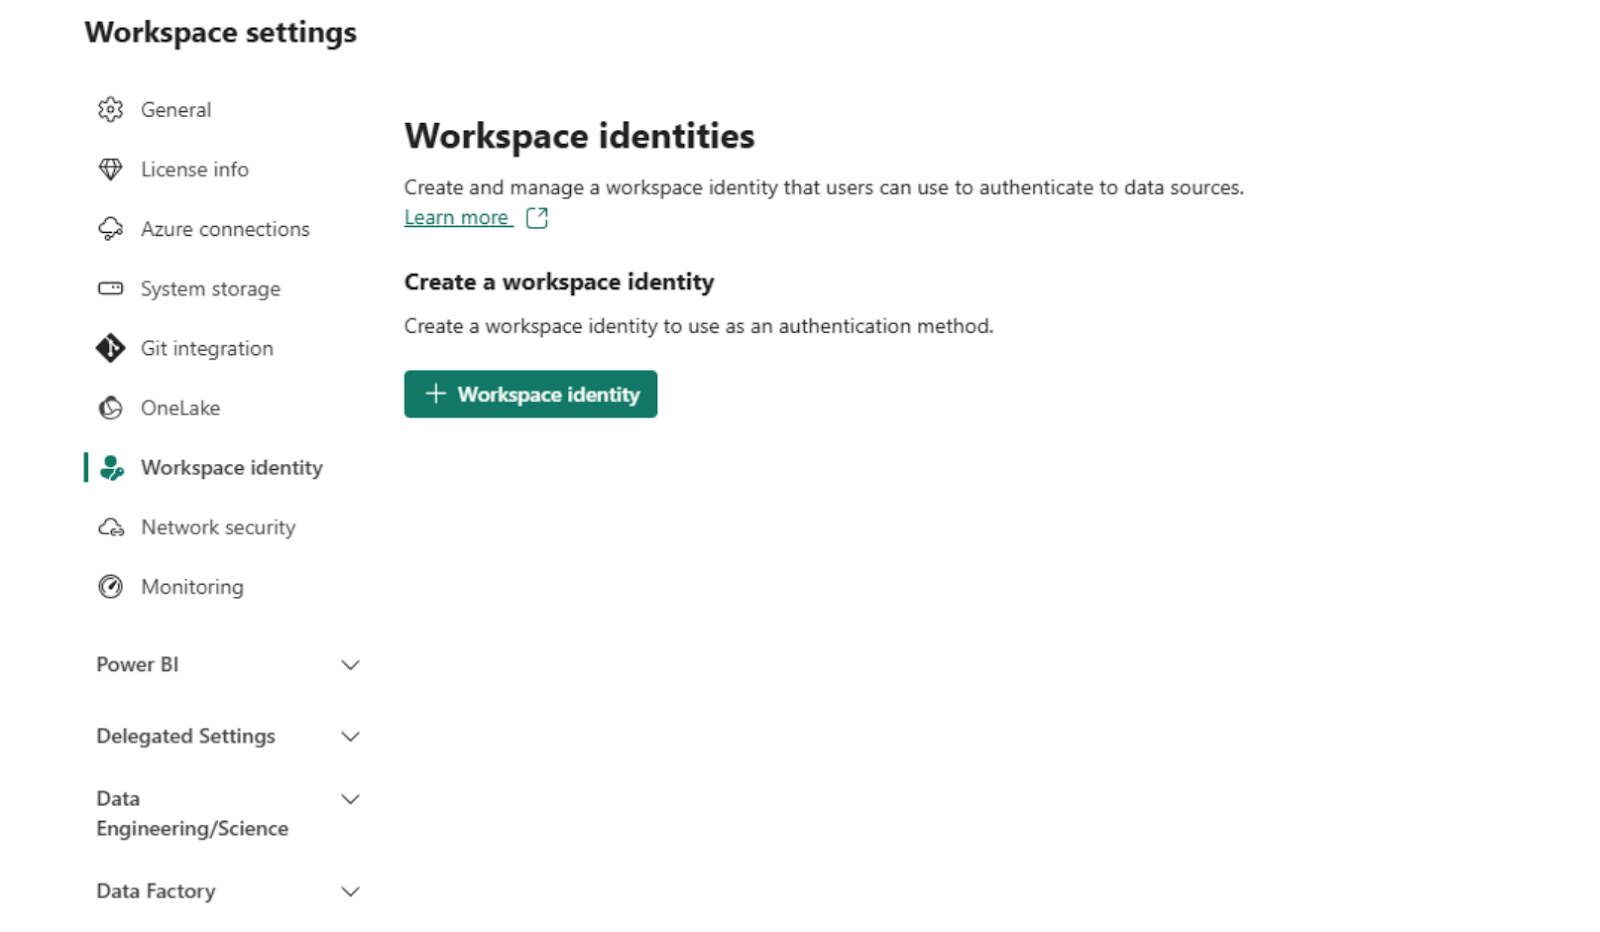
Task: Select the General settings gear icon
Action: click(x=111, y=109)
